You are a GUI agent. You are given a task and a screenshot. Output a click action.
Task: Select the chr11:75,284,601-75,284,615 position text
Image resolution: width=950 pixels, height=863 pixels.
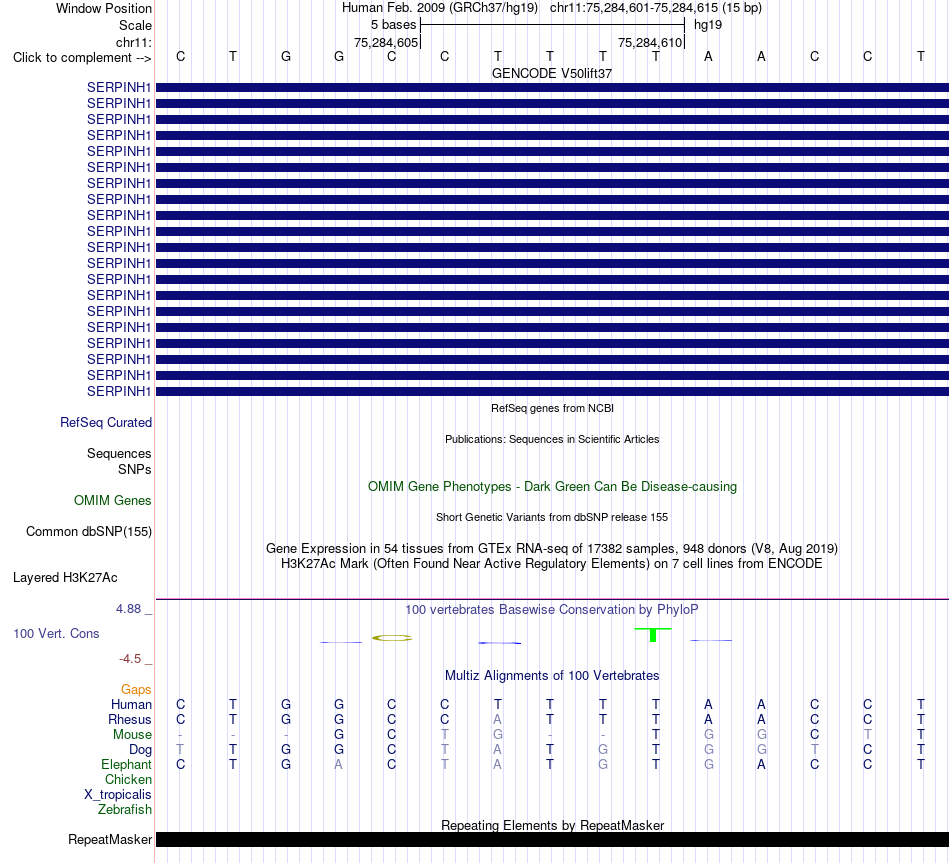634,8
